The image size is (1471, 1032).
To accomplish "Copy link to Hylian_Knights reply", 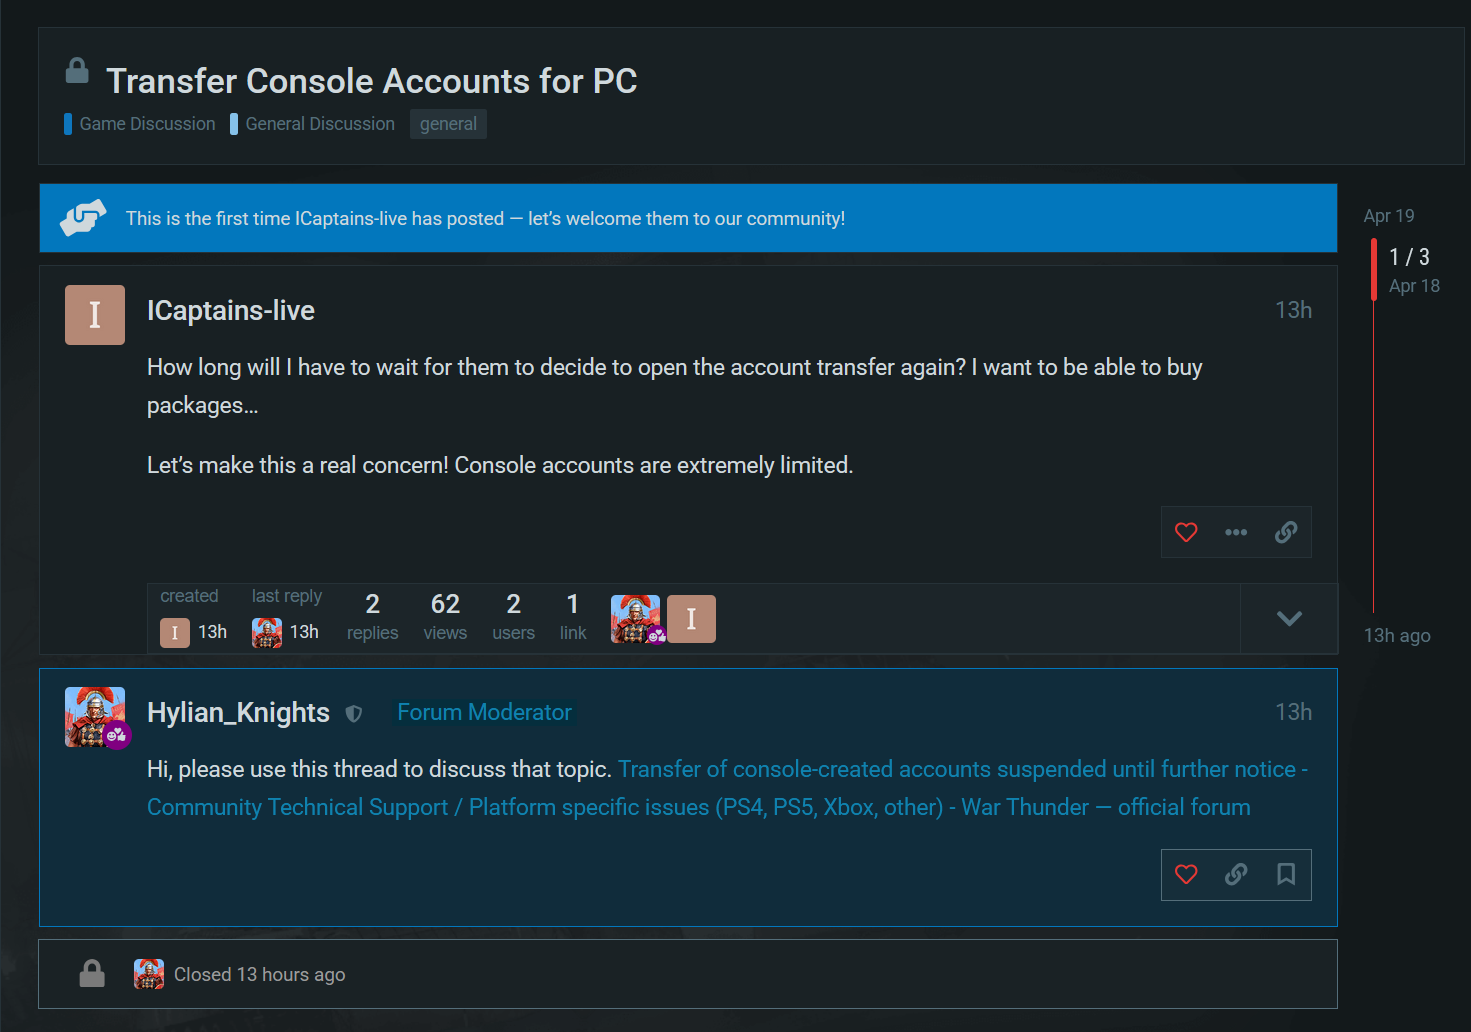I will [1236, 875].
